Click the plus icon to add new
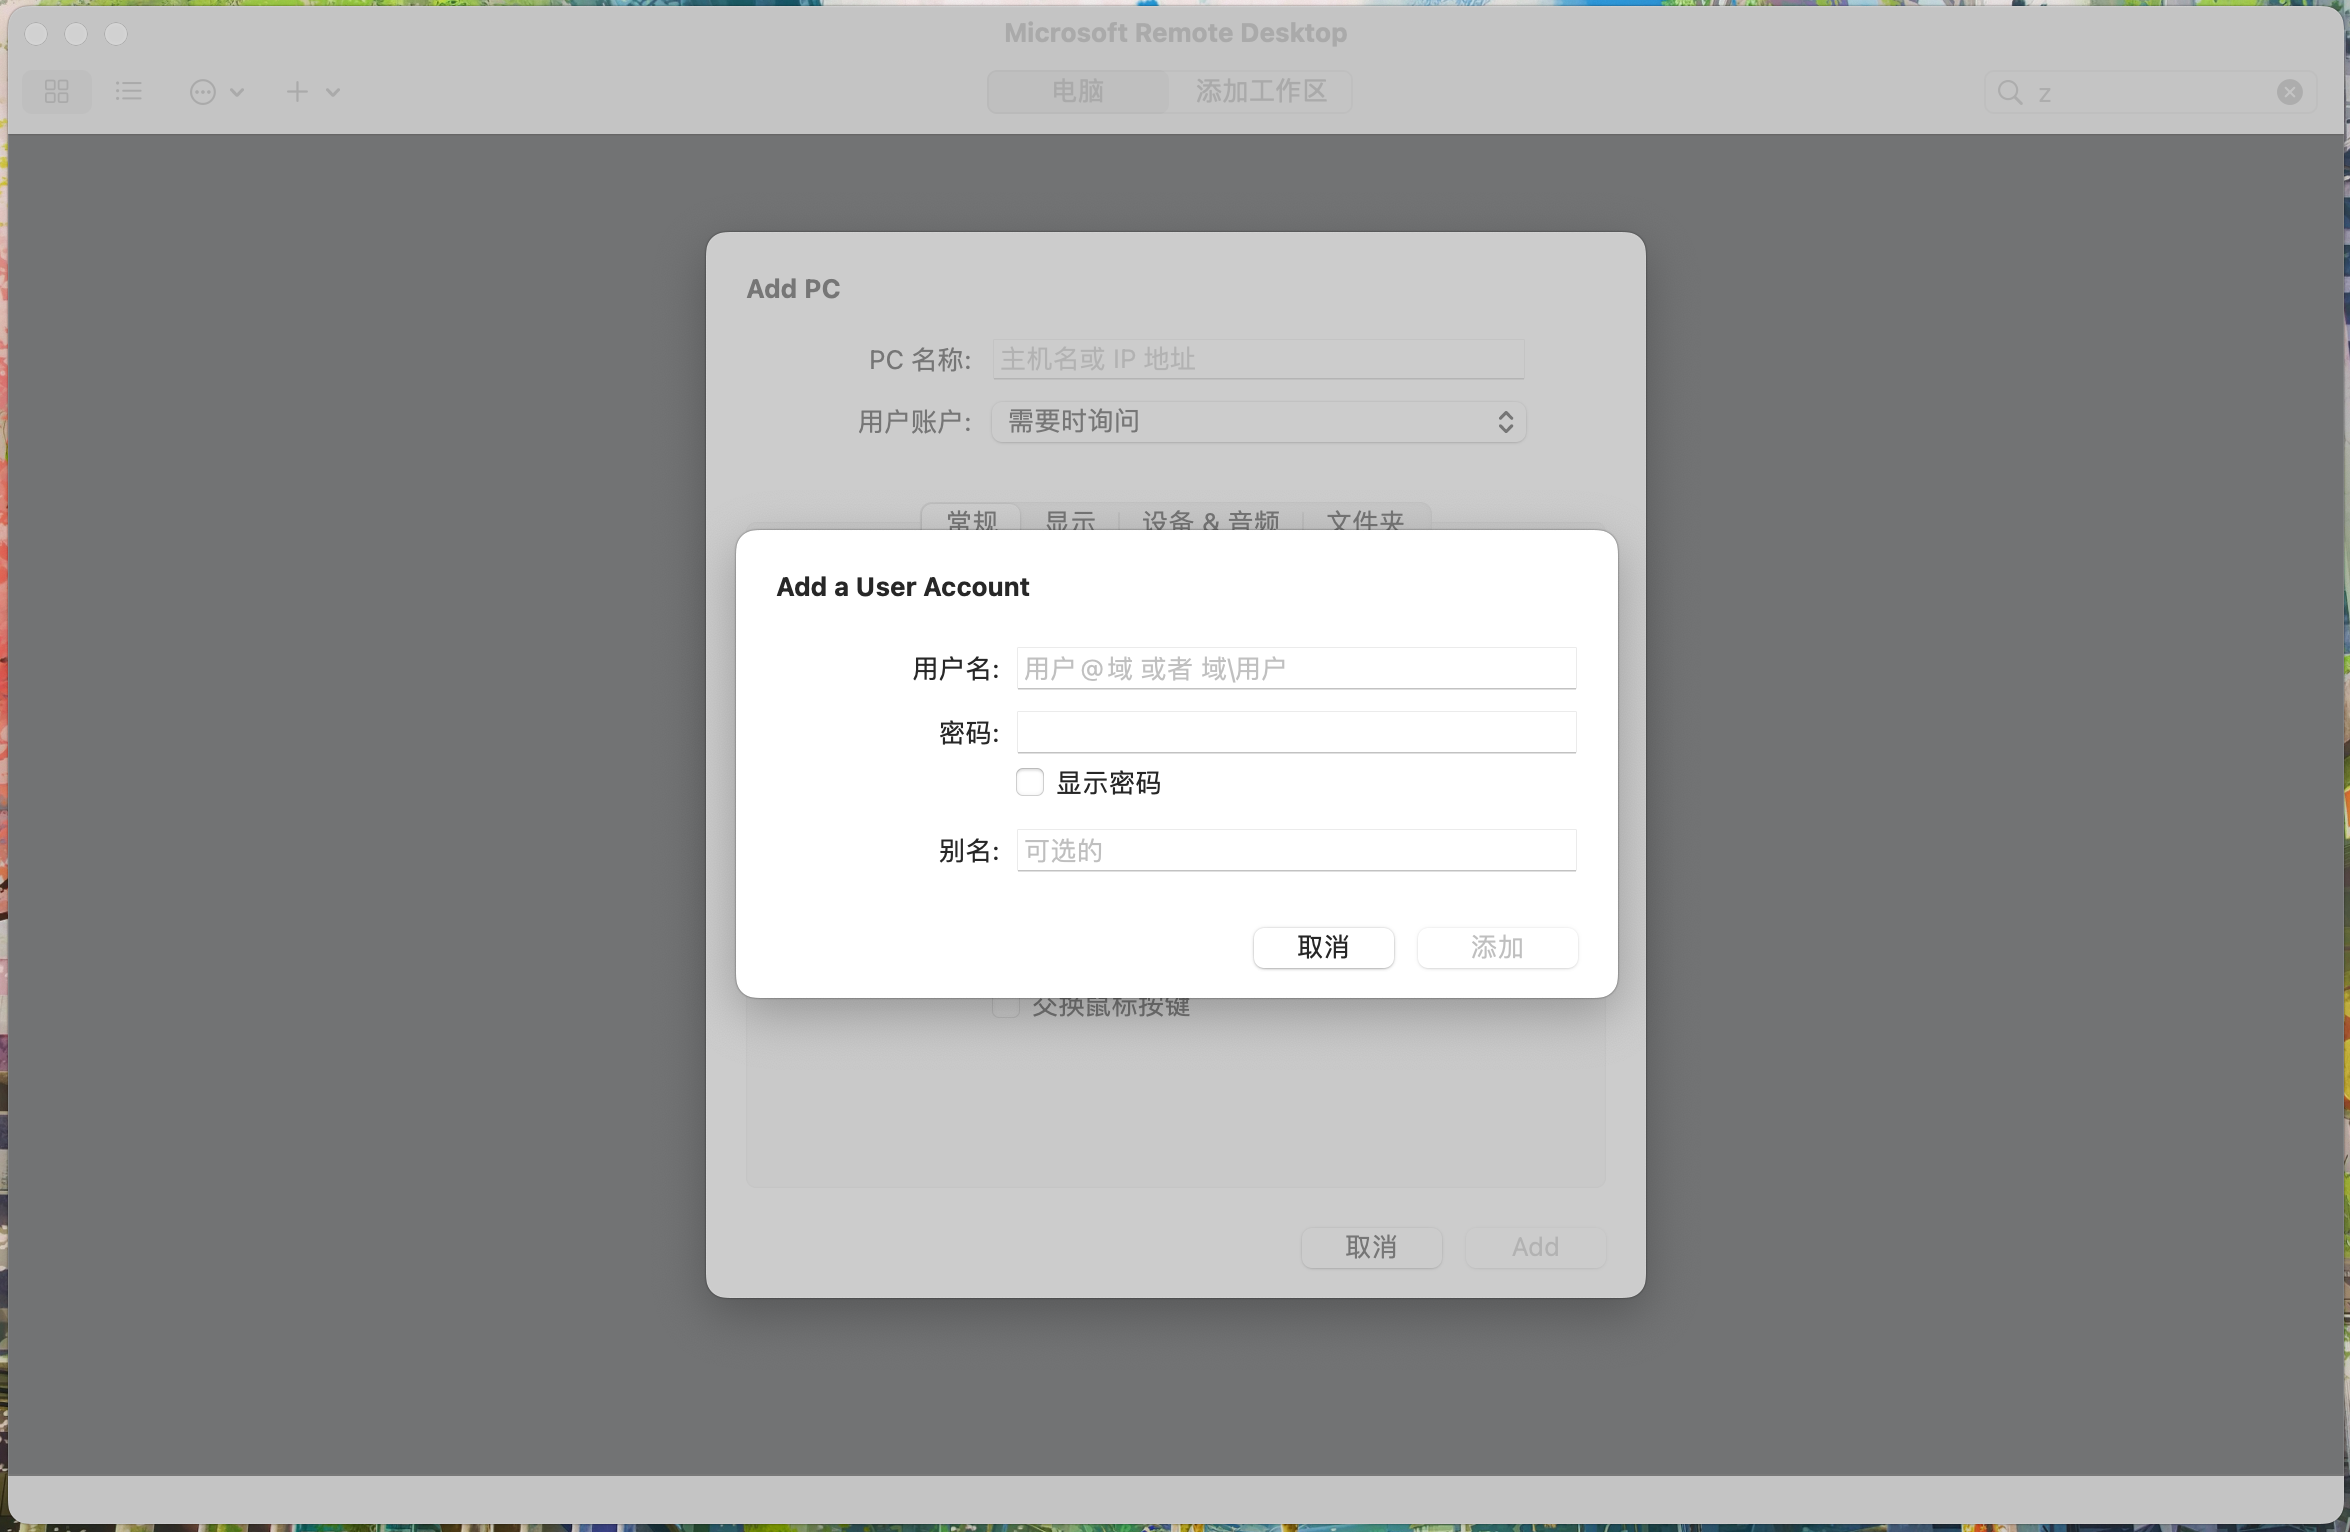The image size is (2350, 1532). point(296,91)
